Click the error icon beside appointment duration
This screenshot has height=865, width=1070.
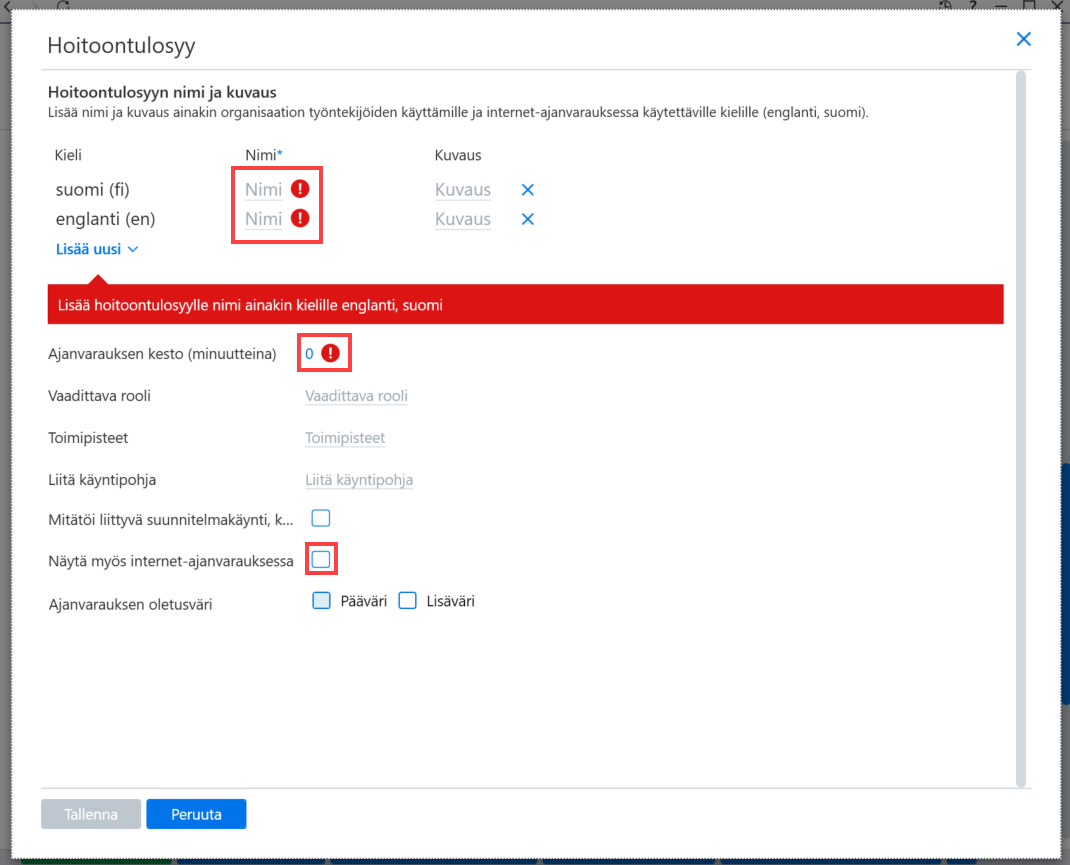coord(330,353)
